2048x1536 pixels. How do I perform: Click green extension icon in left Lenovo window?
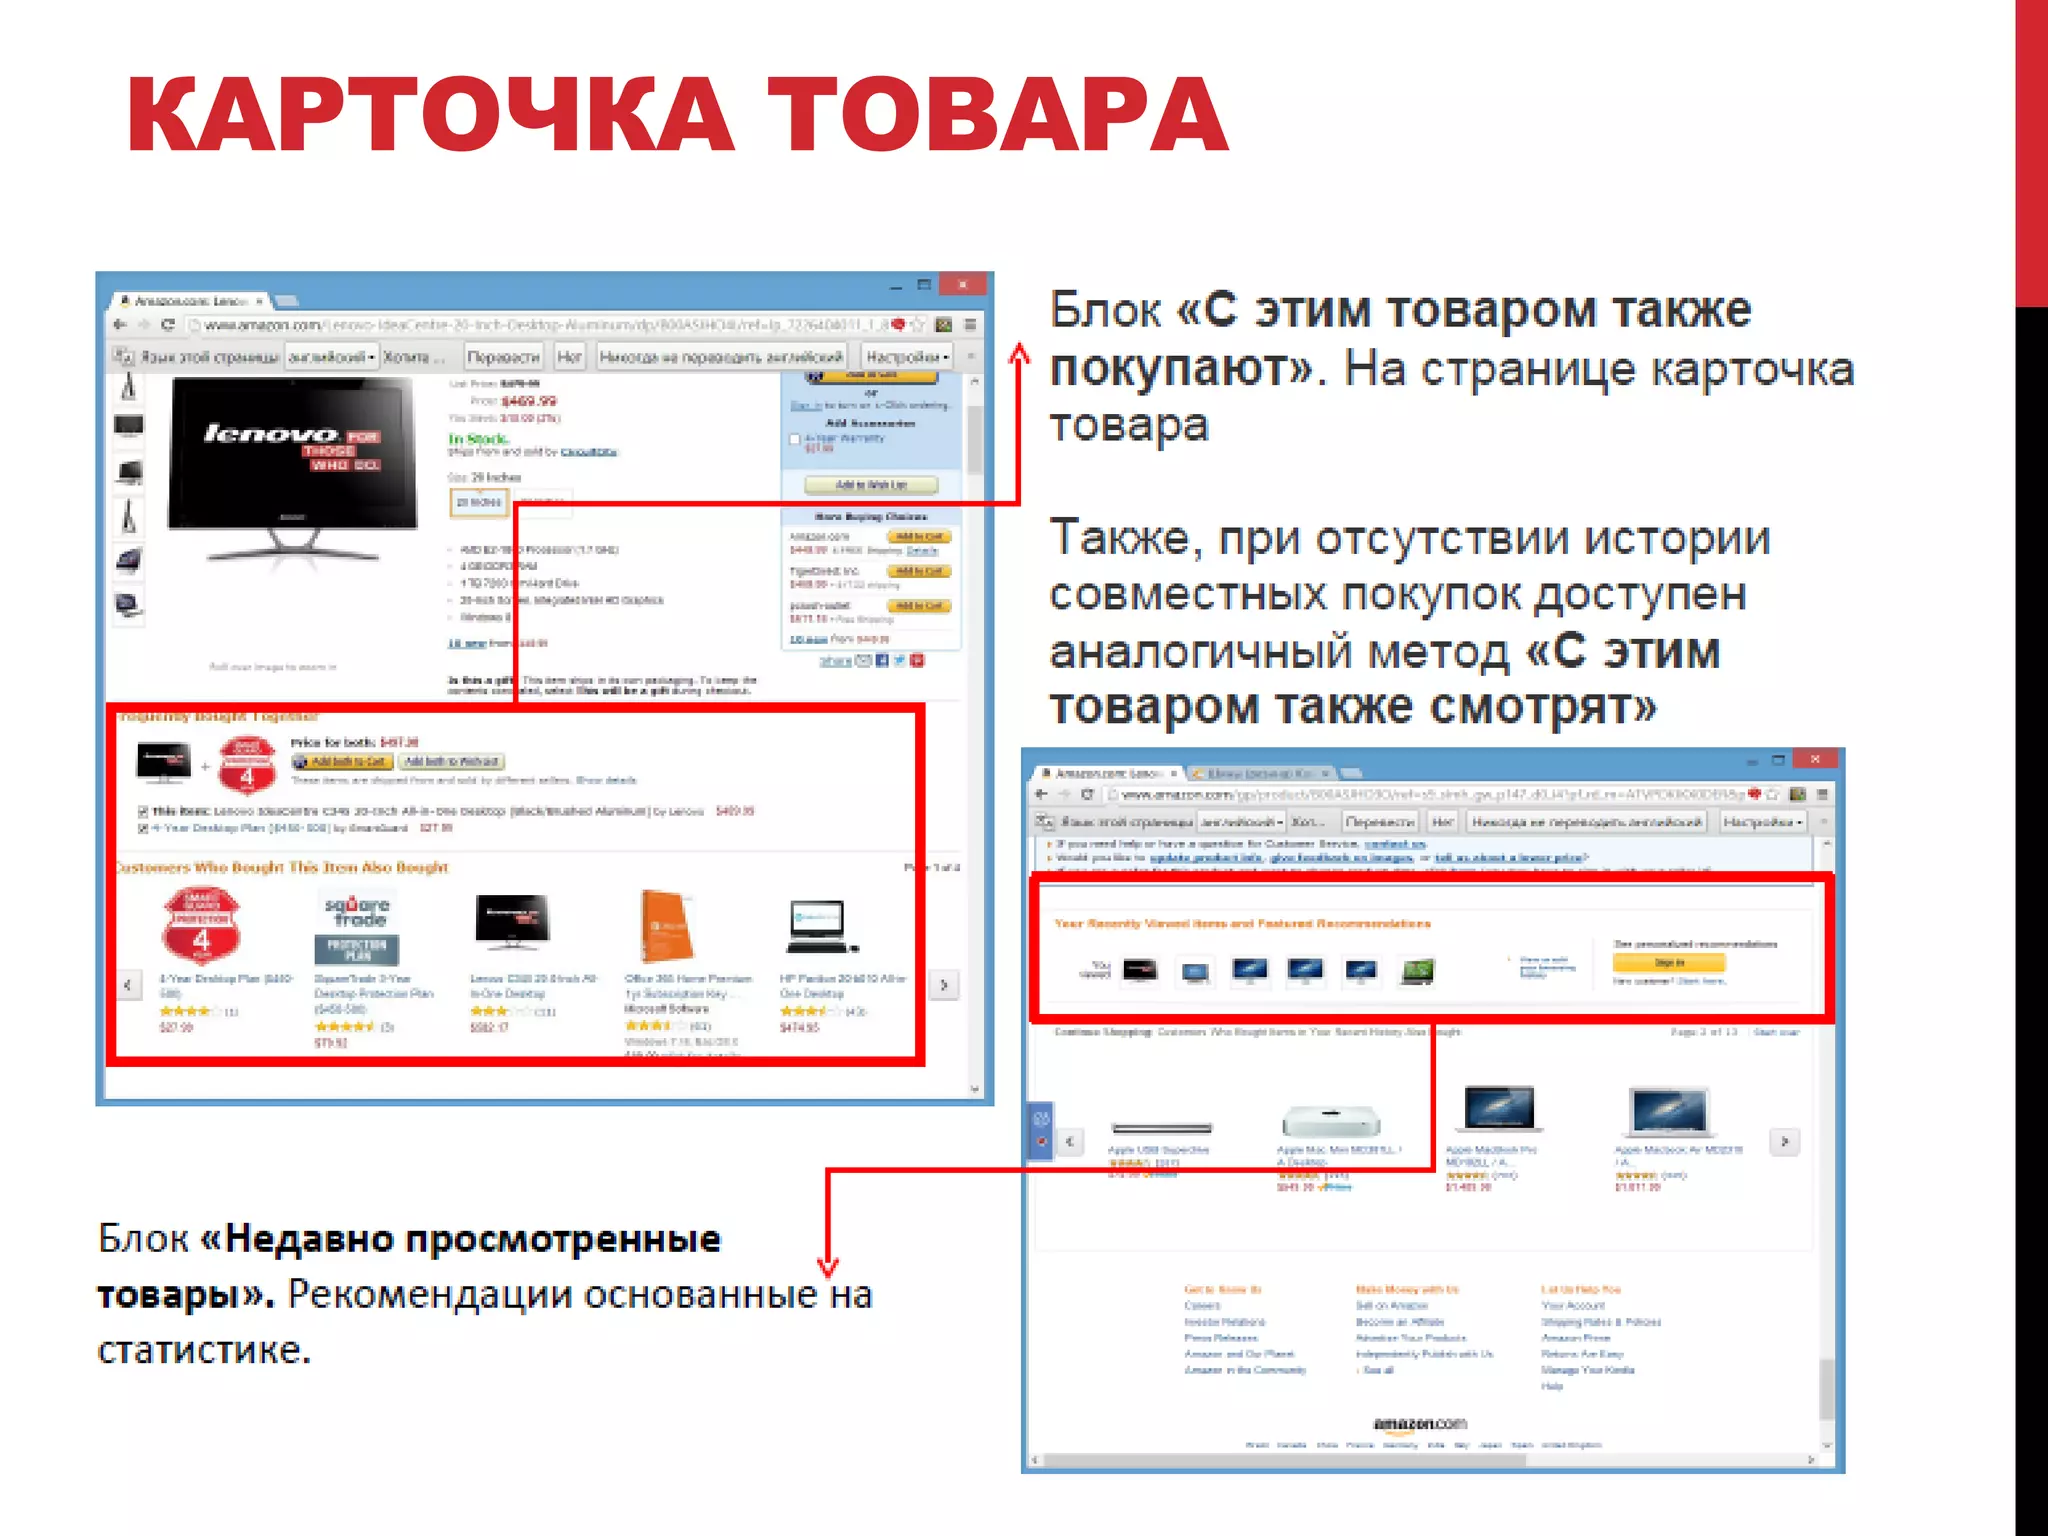[x=944, y=325]
